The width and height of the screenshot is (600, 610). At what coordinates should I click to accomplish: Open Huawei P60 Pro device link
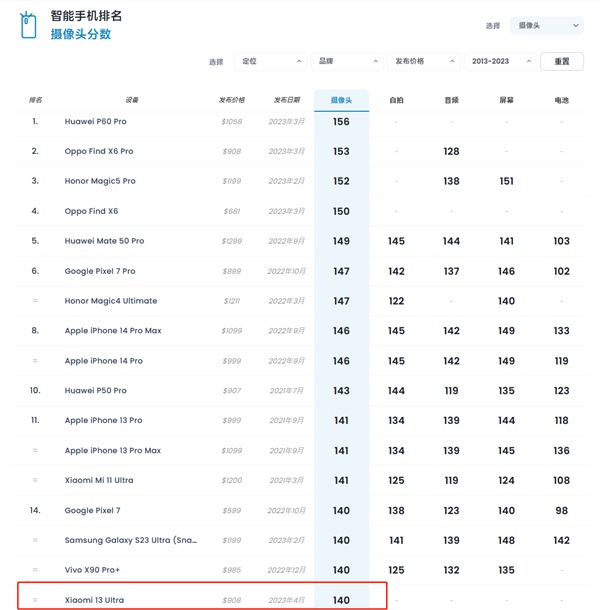tap(96, 121)
